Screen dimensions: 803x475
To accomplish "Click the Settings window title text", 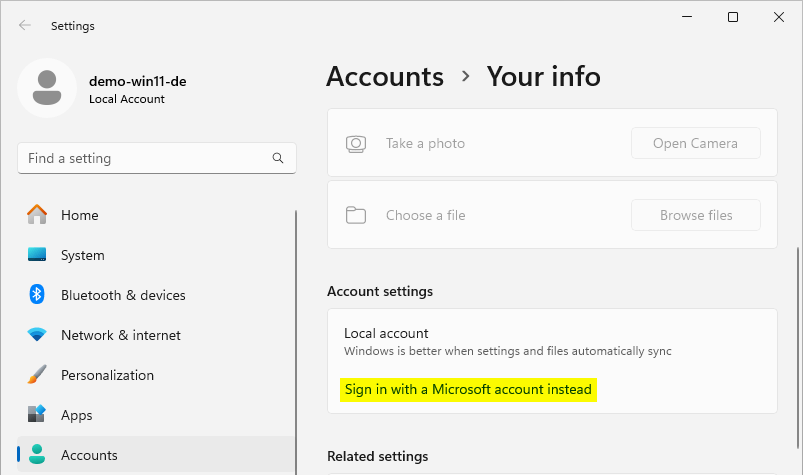I will [x=73, y=26].
